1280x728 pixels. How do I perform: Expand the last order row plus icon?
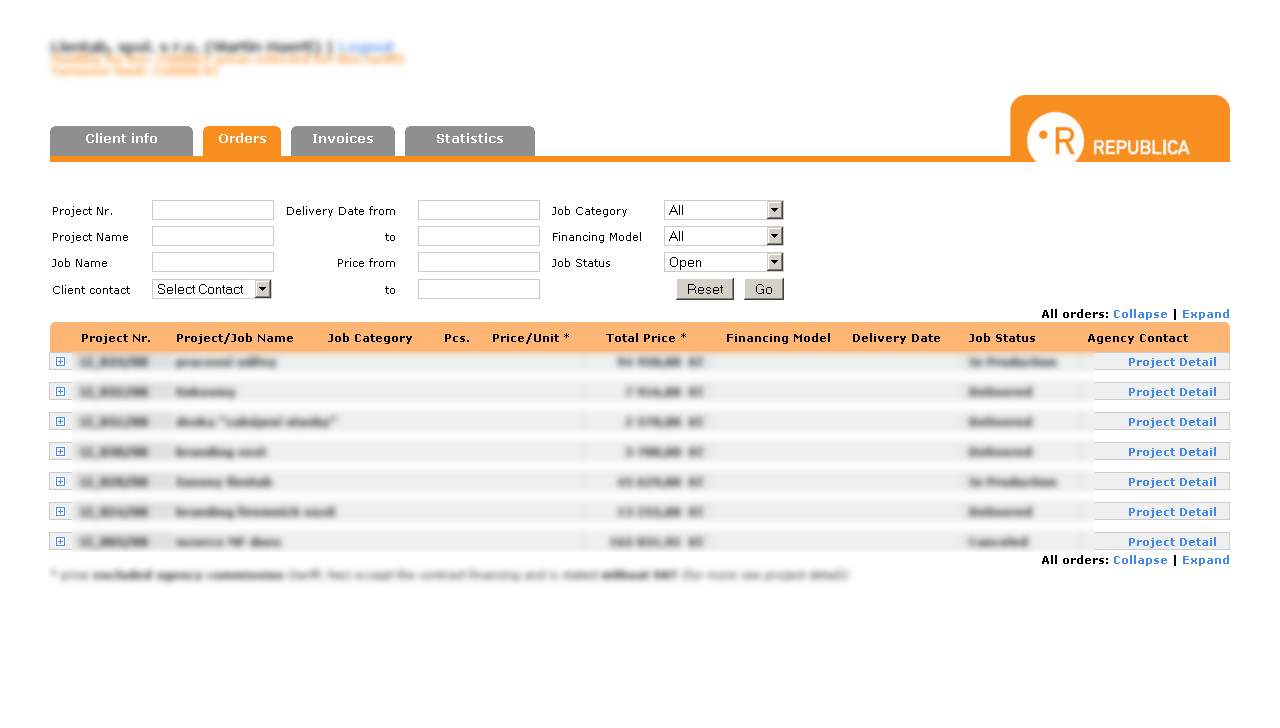tap(61, 542)
